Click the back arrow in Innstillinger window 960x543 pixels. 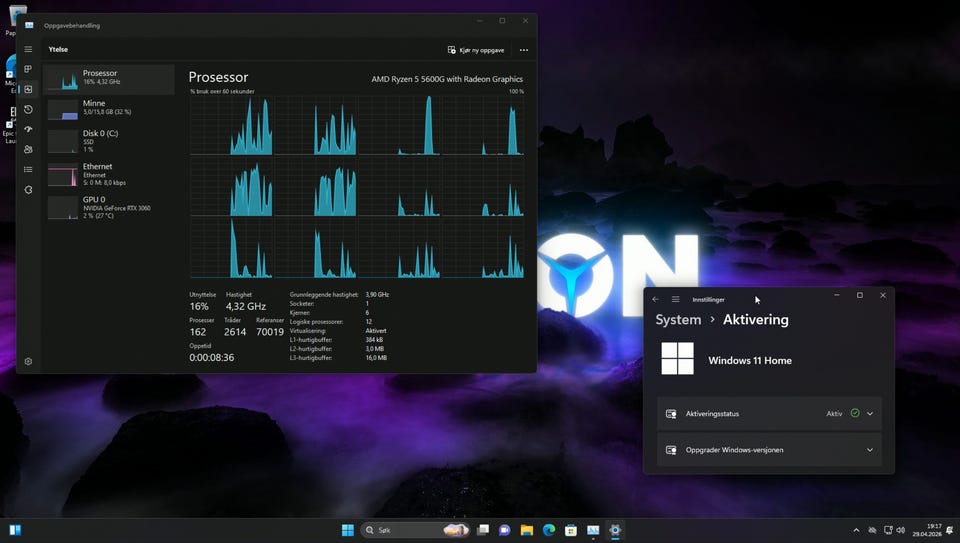click(656, 299)
